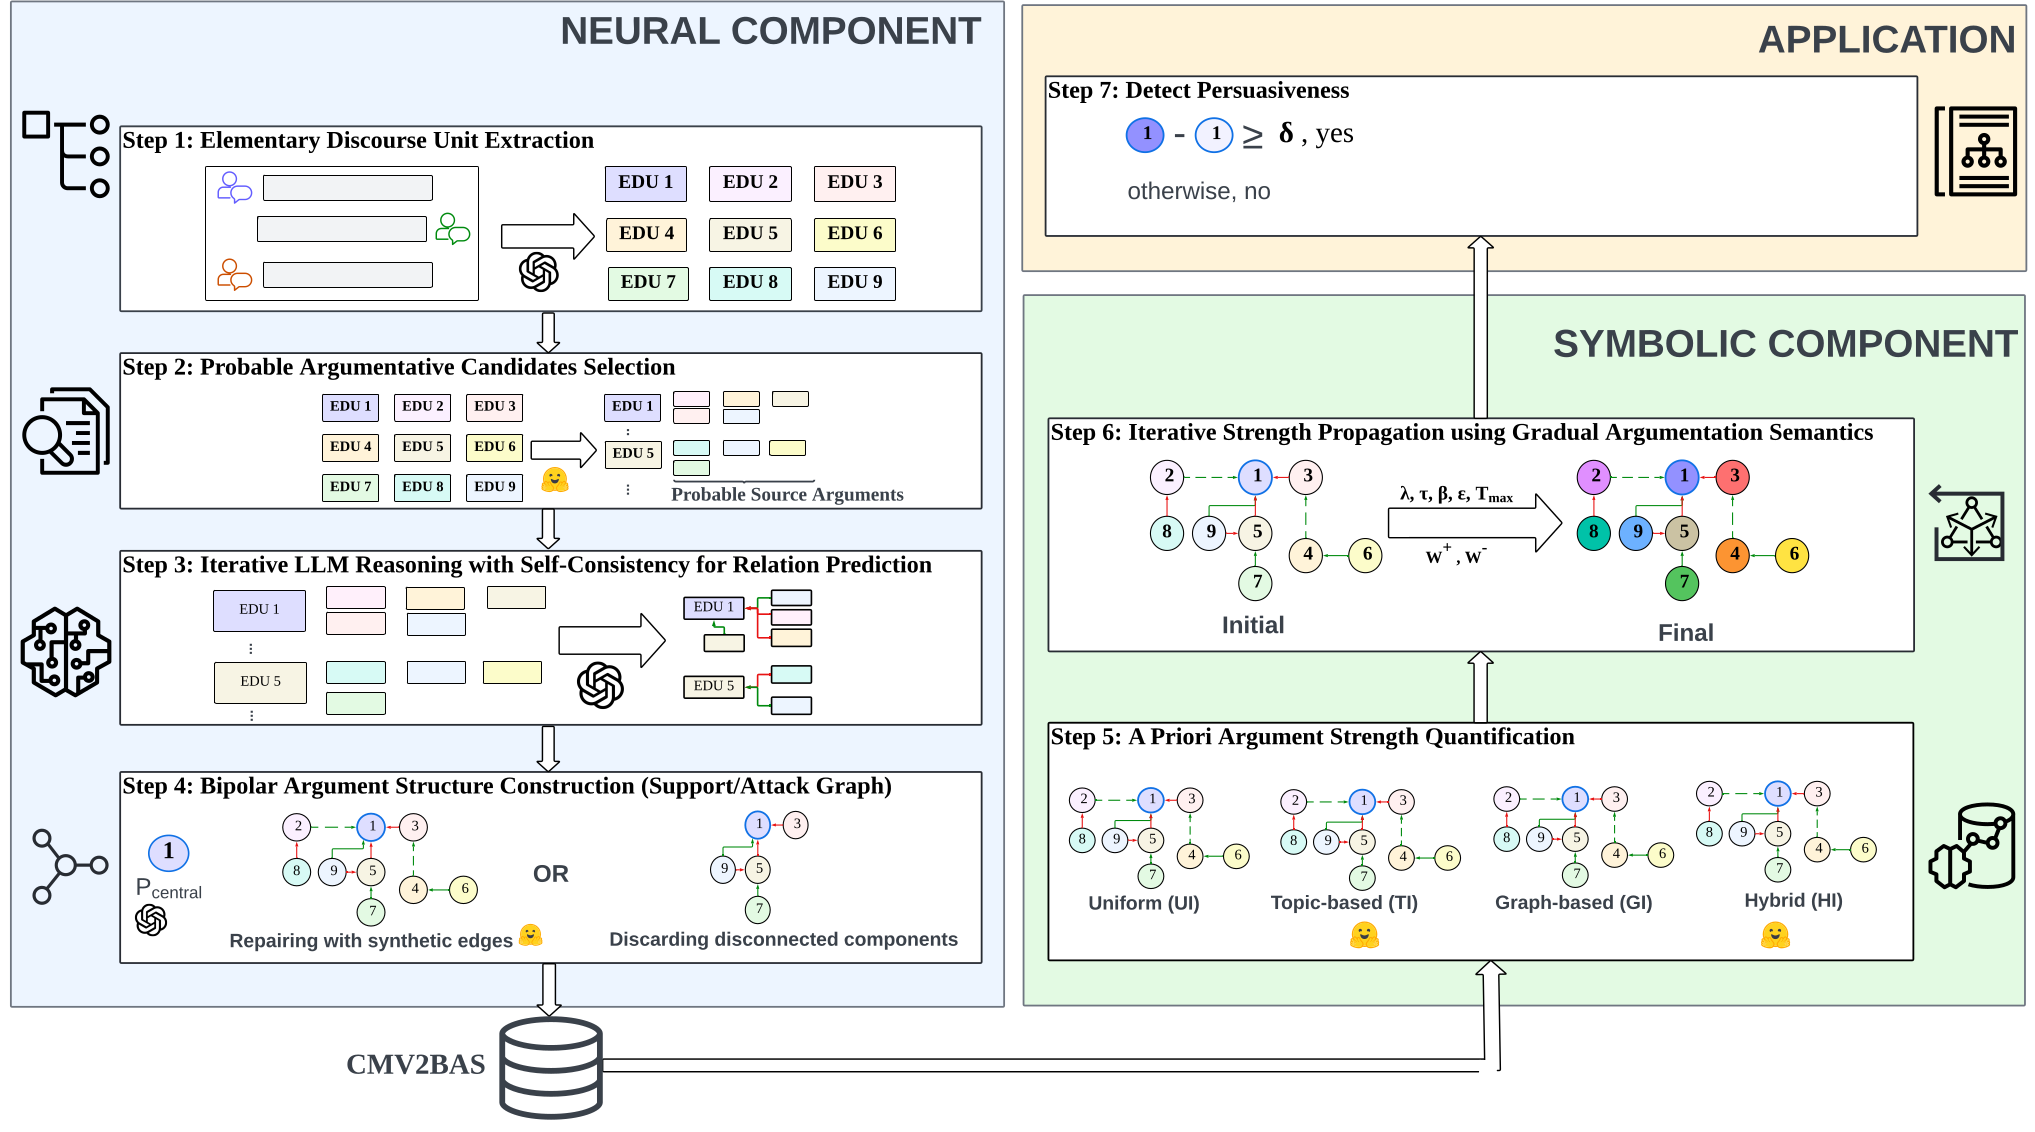Image resolution: width=2035 pixels, height=1132 pixels.
Task: Select the EDU 1 box in Step 1
Action: click(646, 183)
